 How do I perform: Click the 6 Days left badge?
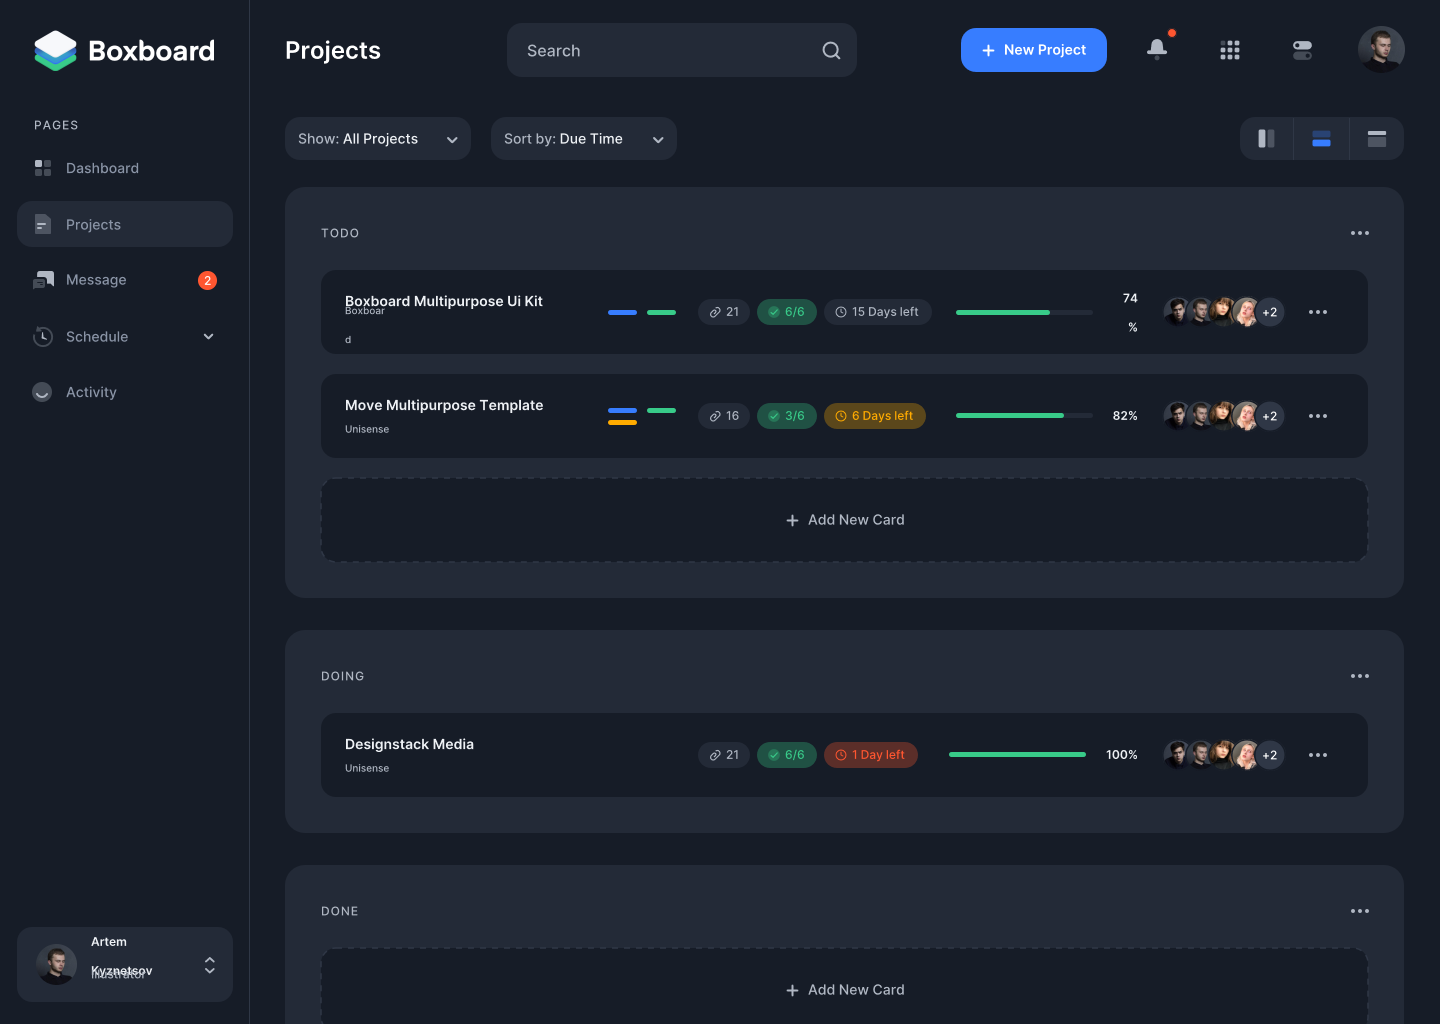pos(875,416)
